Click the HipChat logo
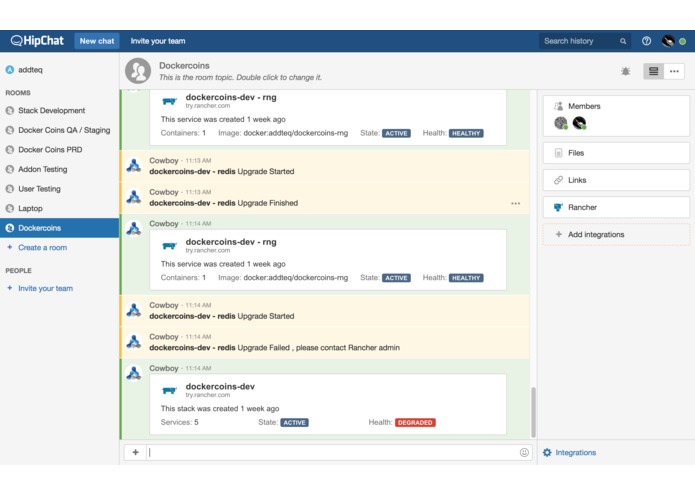This screenshot has width=695, height=494. 37,41
